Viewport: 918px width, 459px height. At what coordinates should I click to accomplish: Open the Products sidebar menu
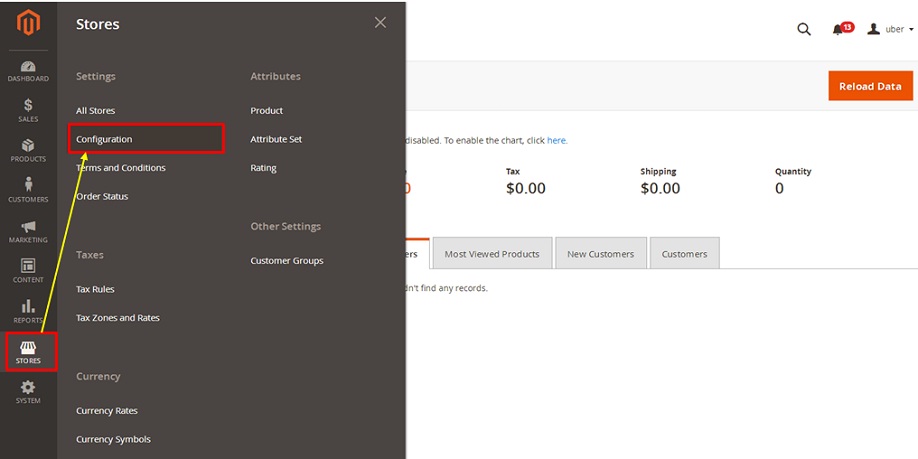tap(28, 151)
